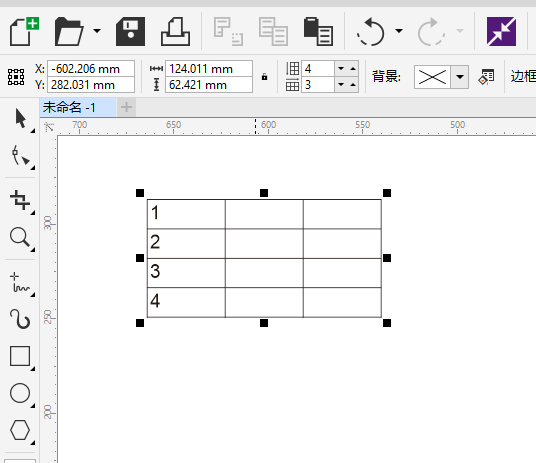
Task: Click the Undo button
Action: pos(371,31)
